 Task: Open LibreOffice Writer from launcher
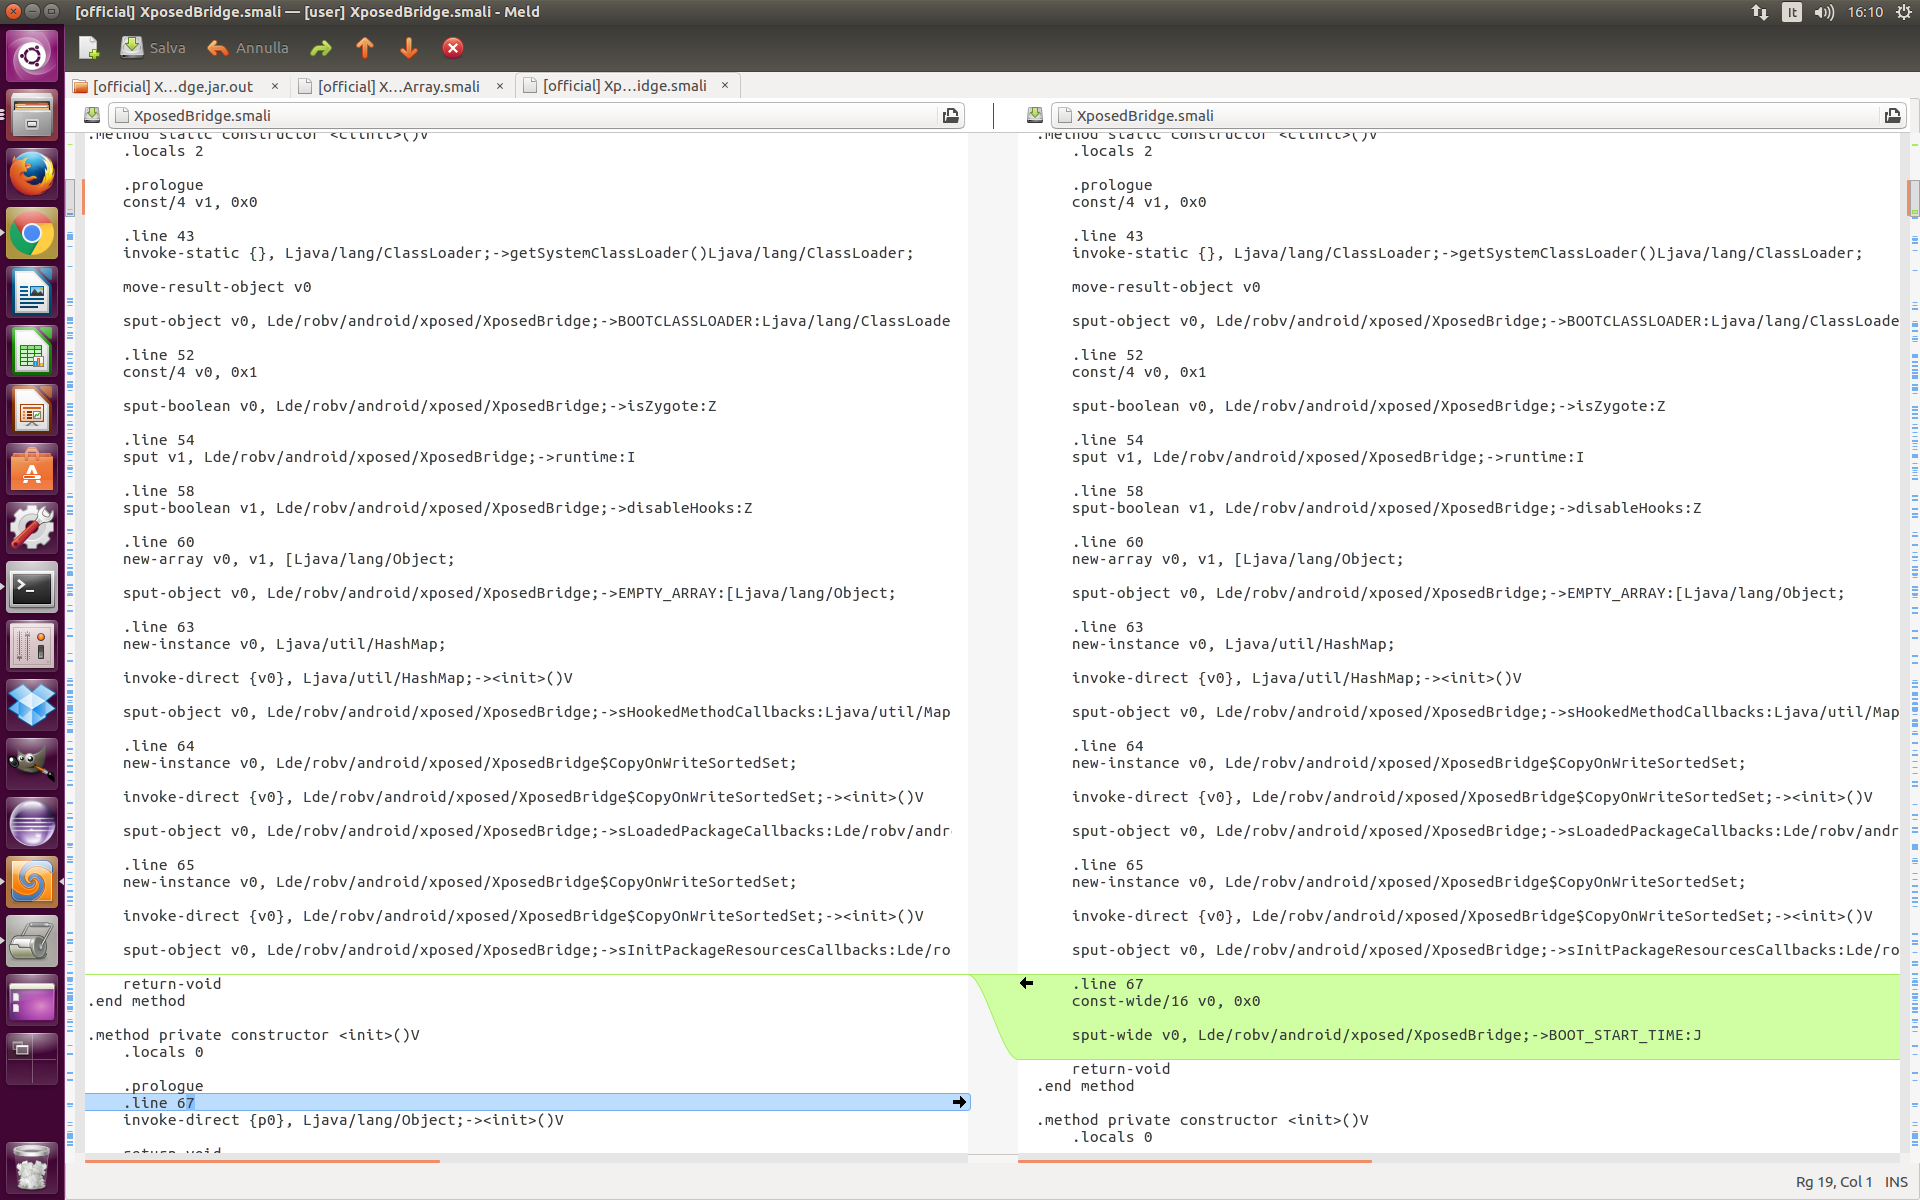pyautogui.click(x=32, y=293)
